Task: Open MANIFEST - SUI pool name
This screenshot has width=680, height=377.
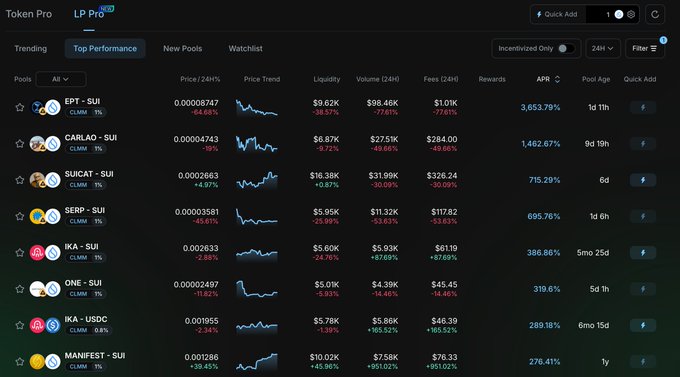Action: pos(95,356)
